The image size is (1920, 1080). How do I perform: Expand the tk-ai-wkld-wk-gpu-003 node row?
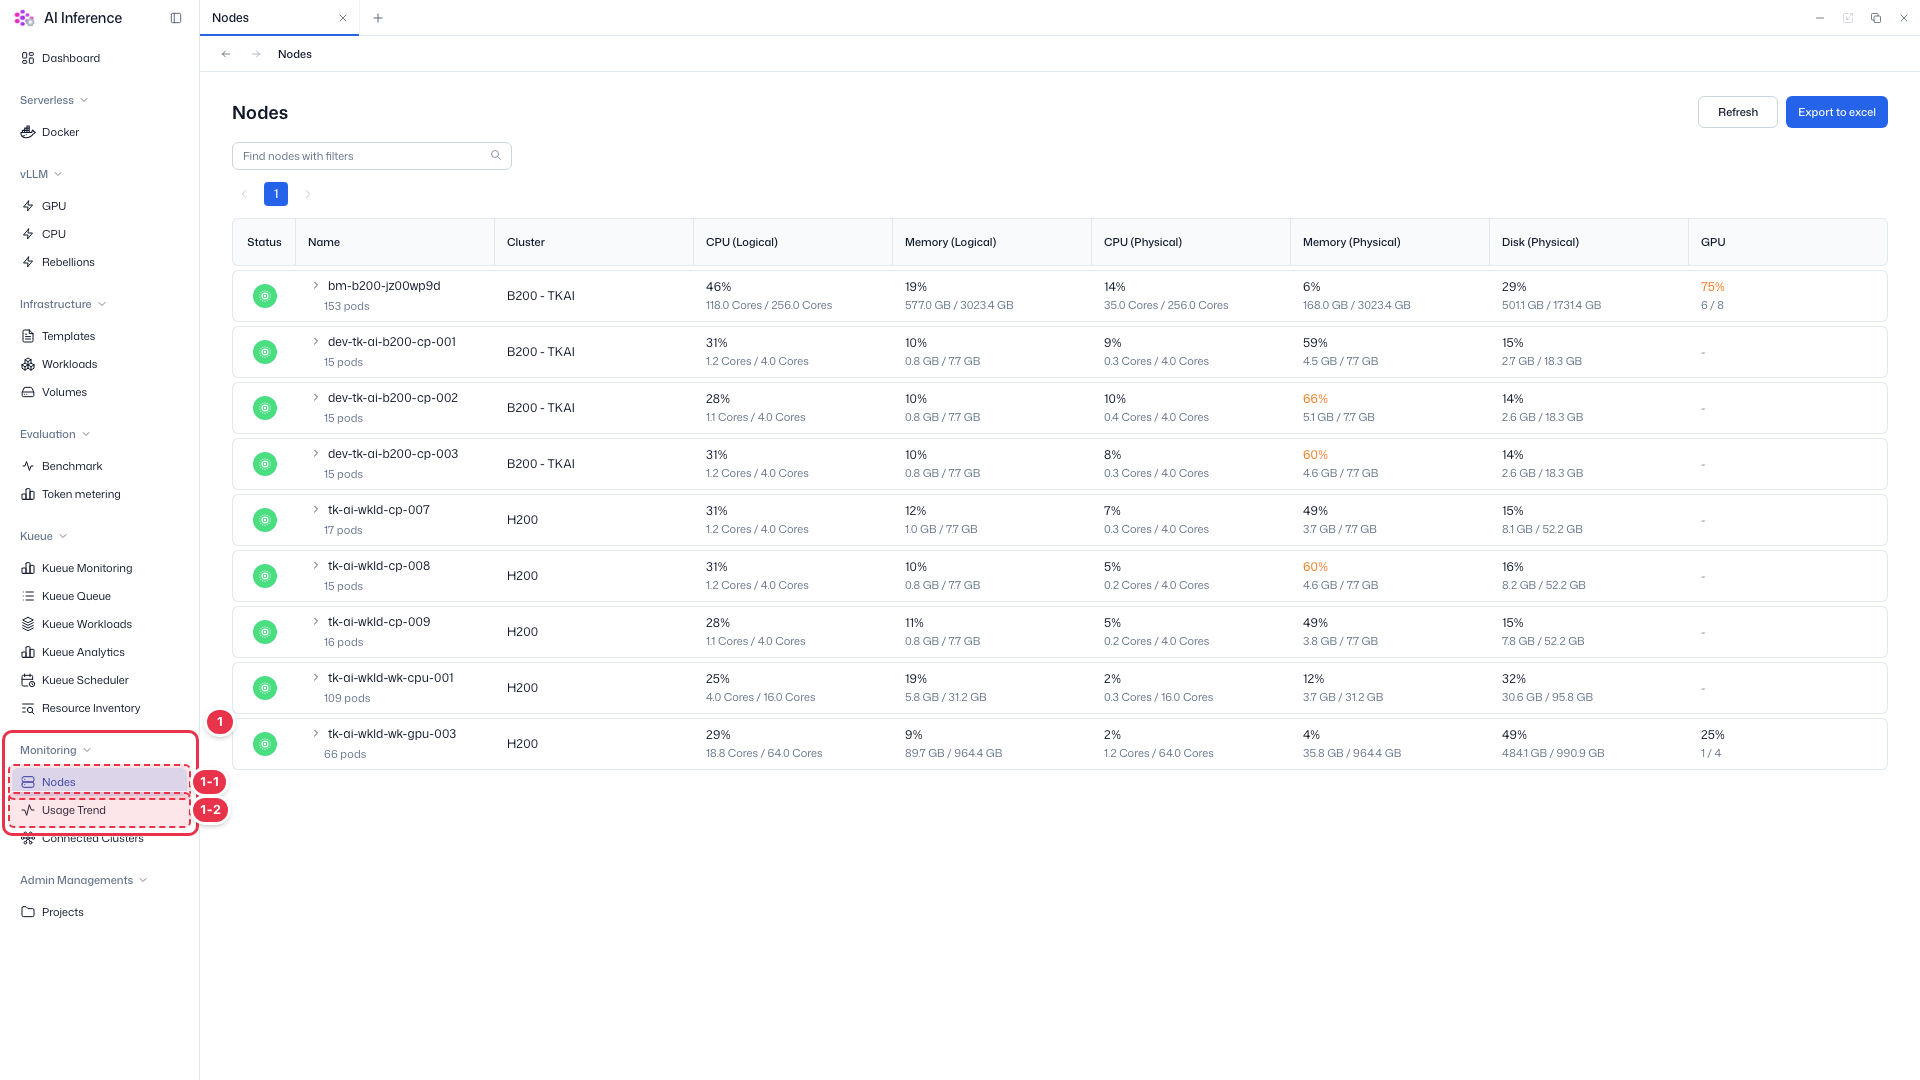click(x=316, y=733)
